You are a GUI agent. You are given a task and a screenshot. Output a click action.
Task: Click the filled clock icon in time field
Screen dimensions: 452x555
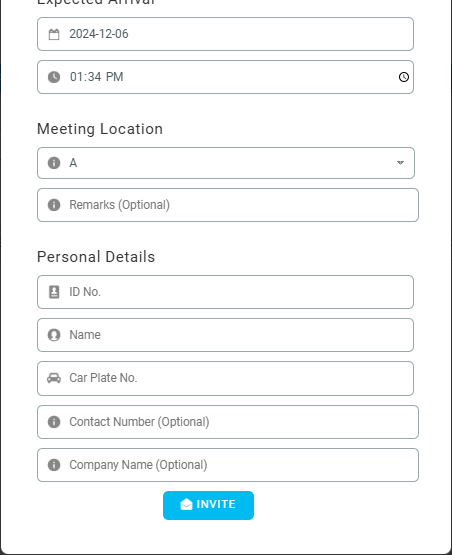(x=54, y=77)
